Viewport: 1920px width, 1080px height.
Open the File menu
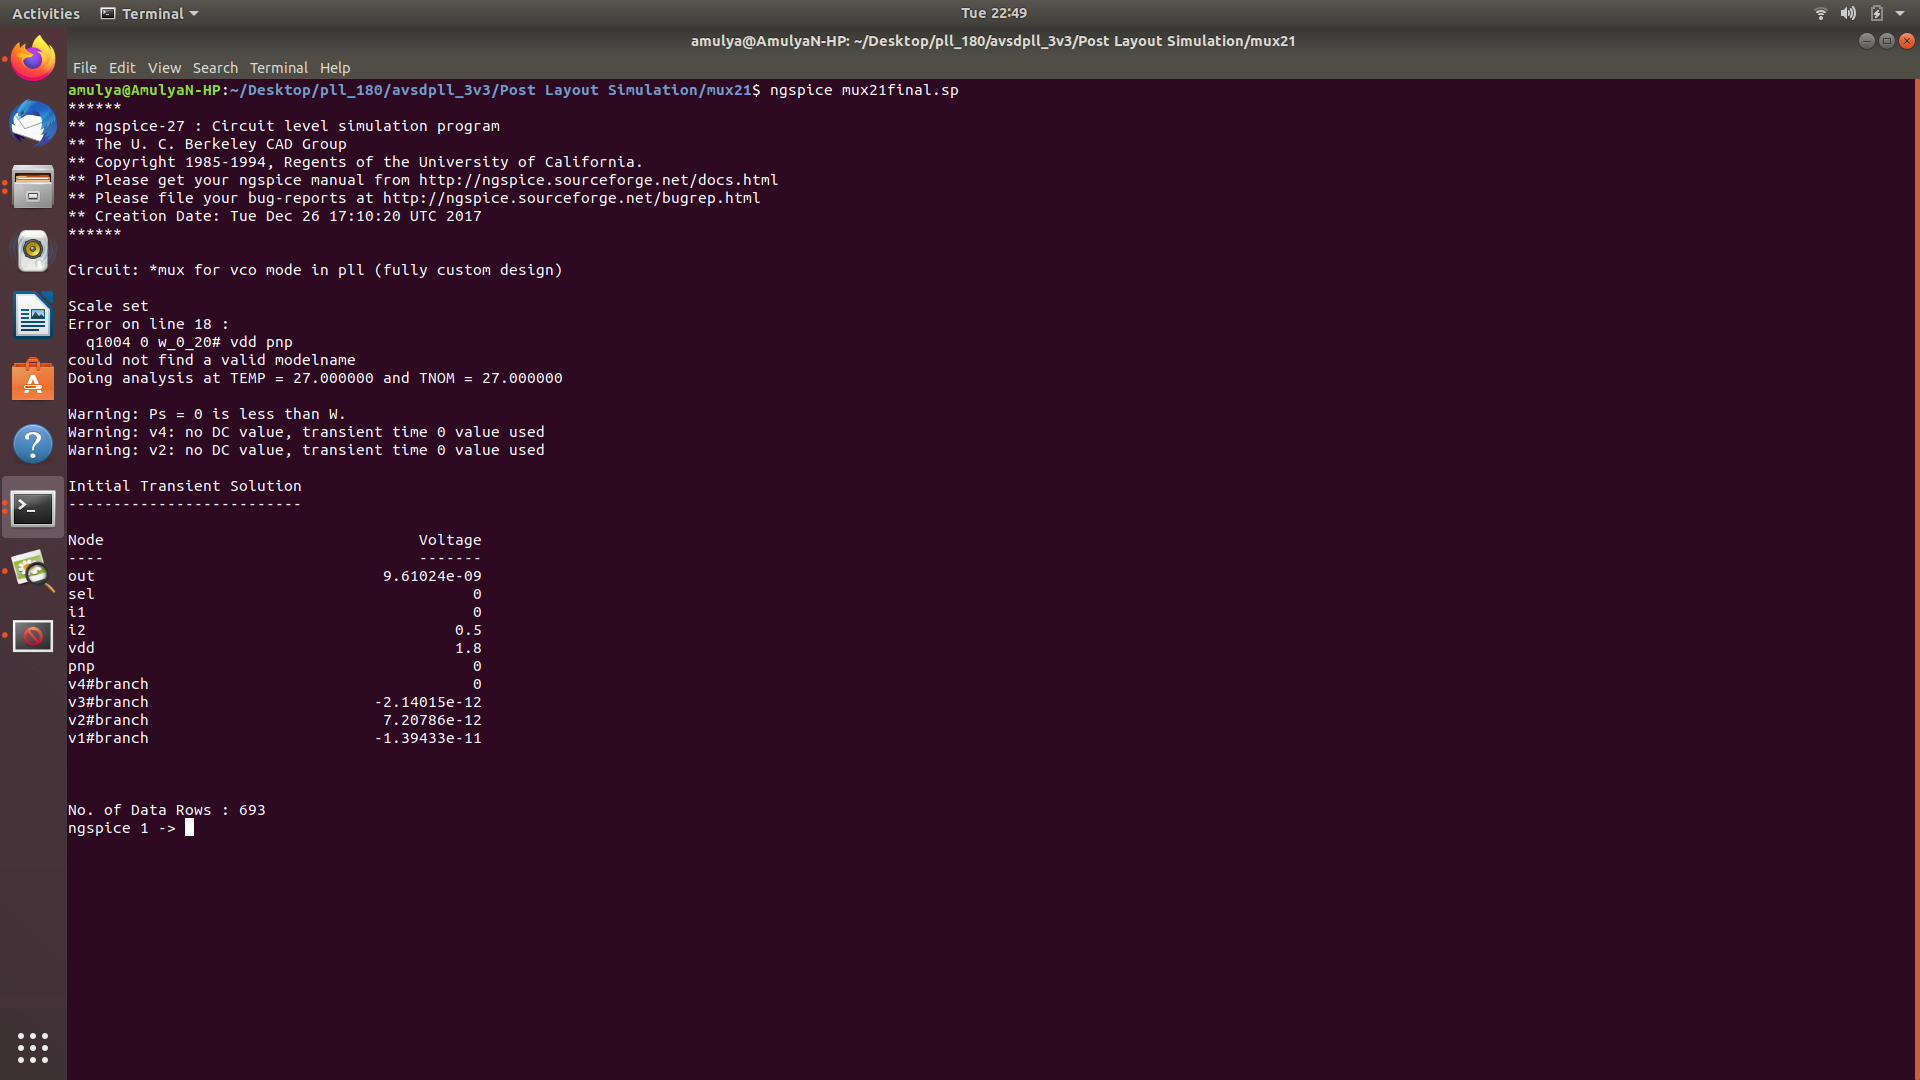pyautogui.click(x=84, y=67)
